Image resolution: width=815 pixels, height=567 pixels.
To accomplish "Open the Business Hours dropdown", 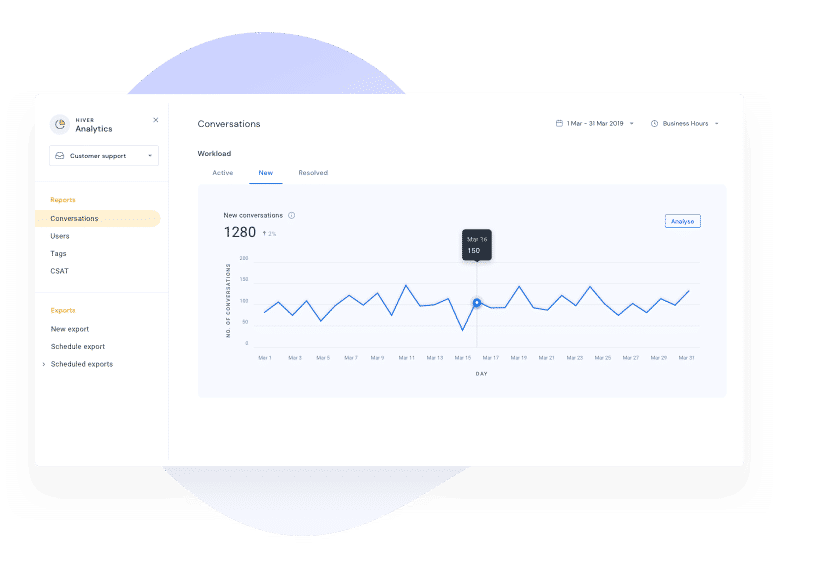I will click(x=685, y=124).
